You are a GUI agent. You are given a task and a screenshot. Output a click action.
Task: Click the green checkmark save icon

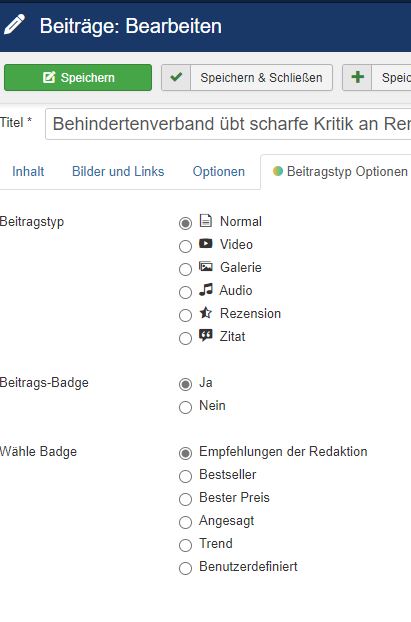tap(176, 77)
